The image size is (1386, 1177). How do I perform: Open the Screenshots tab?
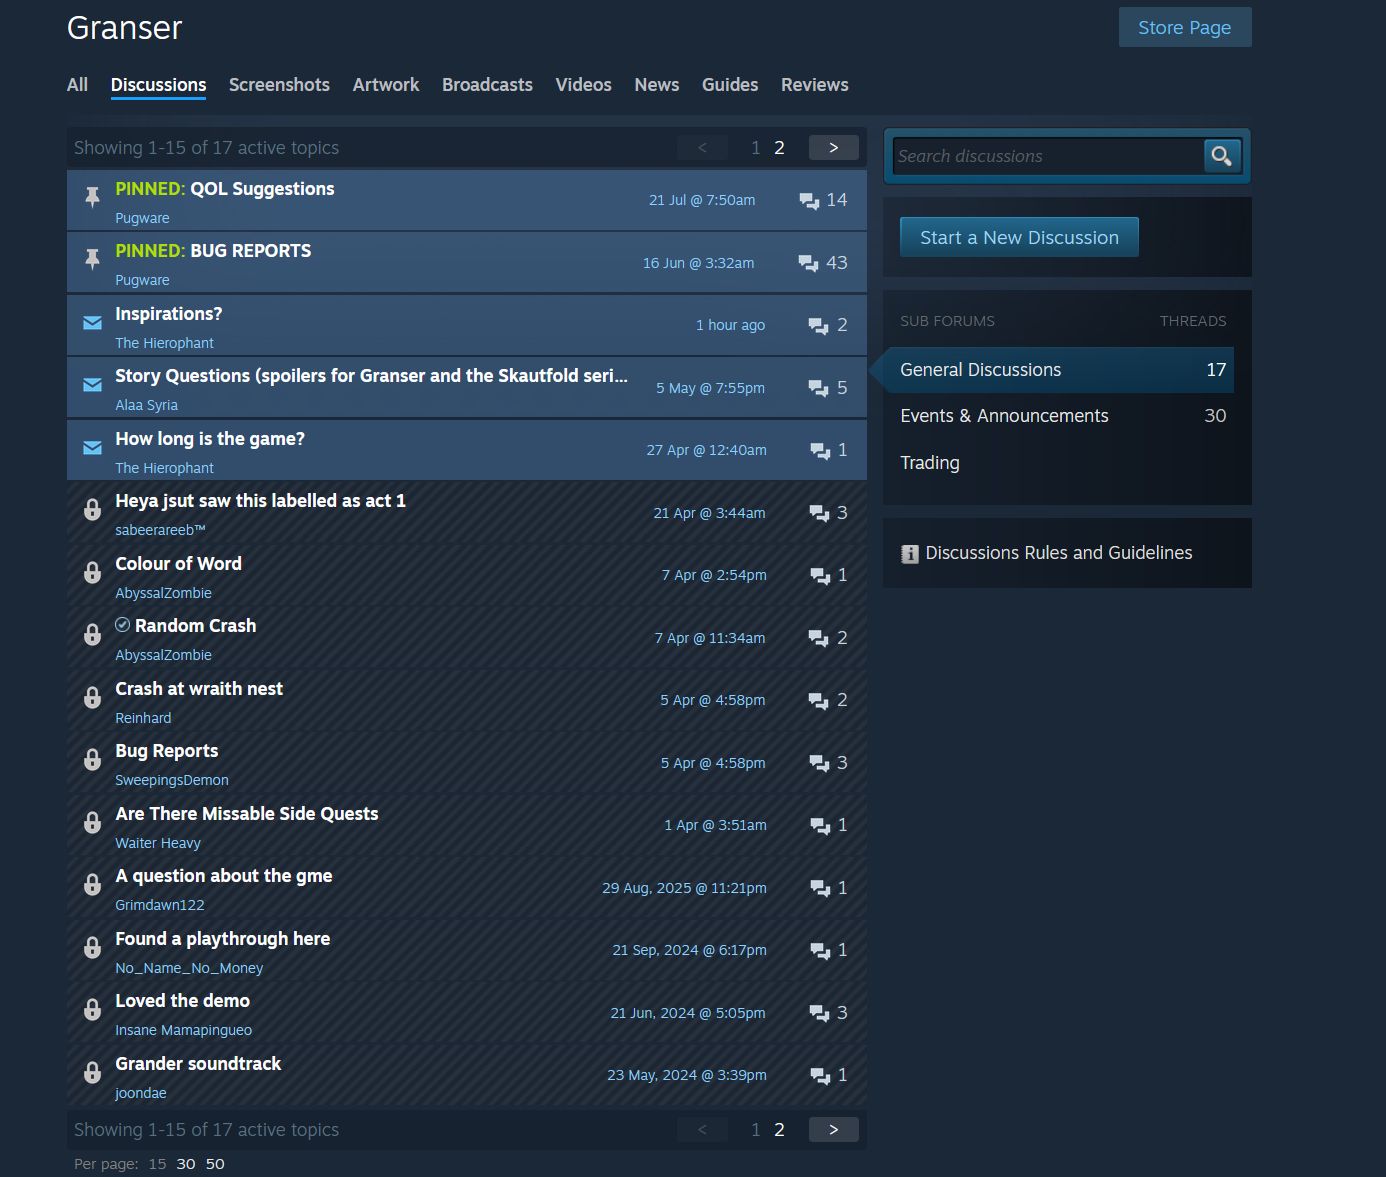[x=279, y=85]
